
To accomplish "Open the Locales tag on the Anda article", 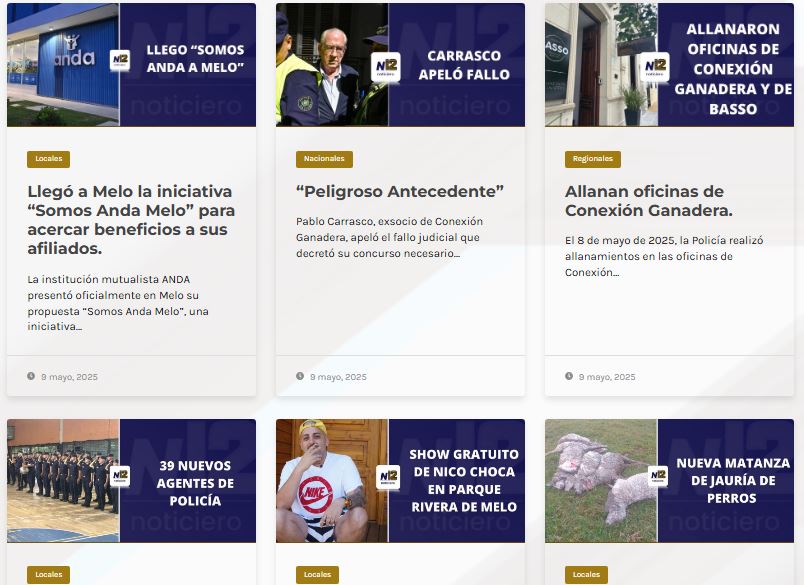I will coord(49,159).
